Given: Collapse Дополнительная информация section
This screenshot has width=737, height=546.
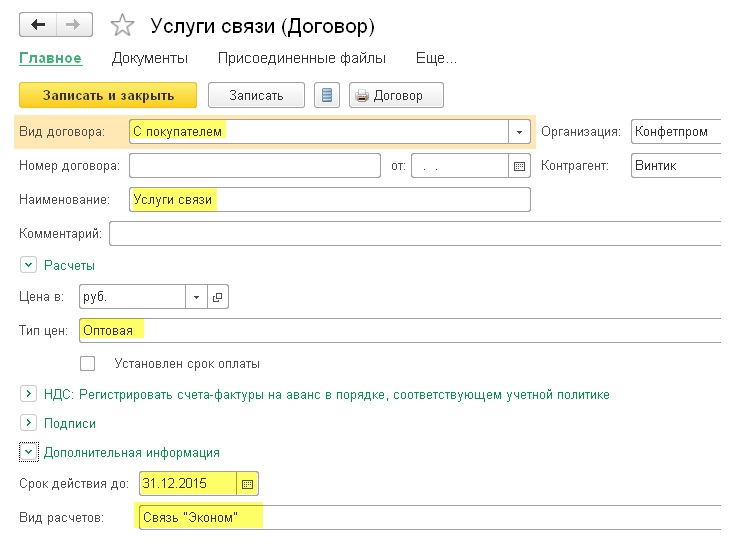Looking at the screenshot, I should pos(28,452).
